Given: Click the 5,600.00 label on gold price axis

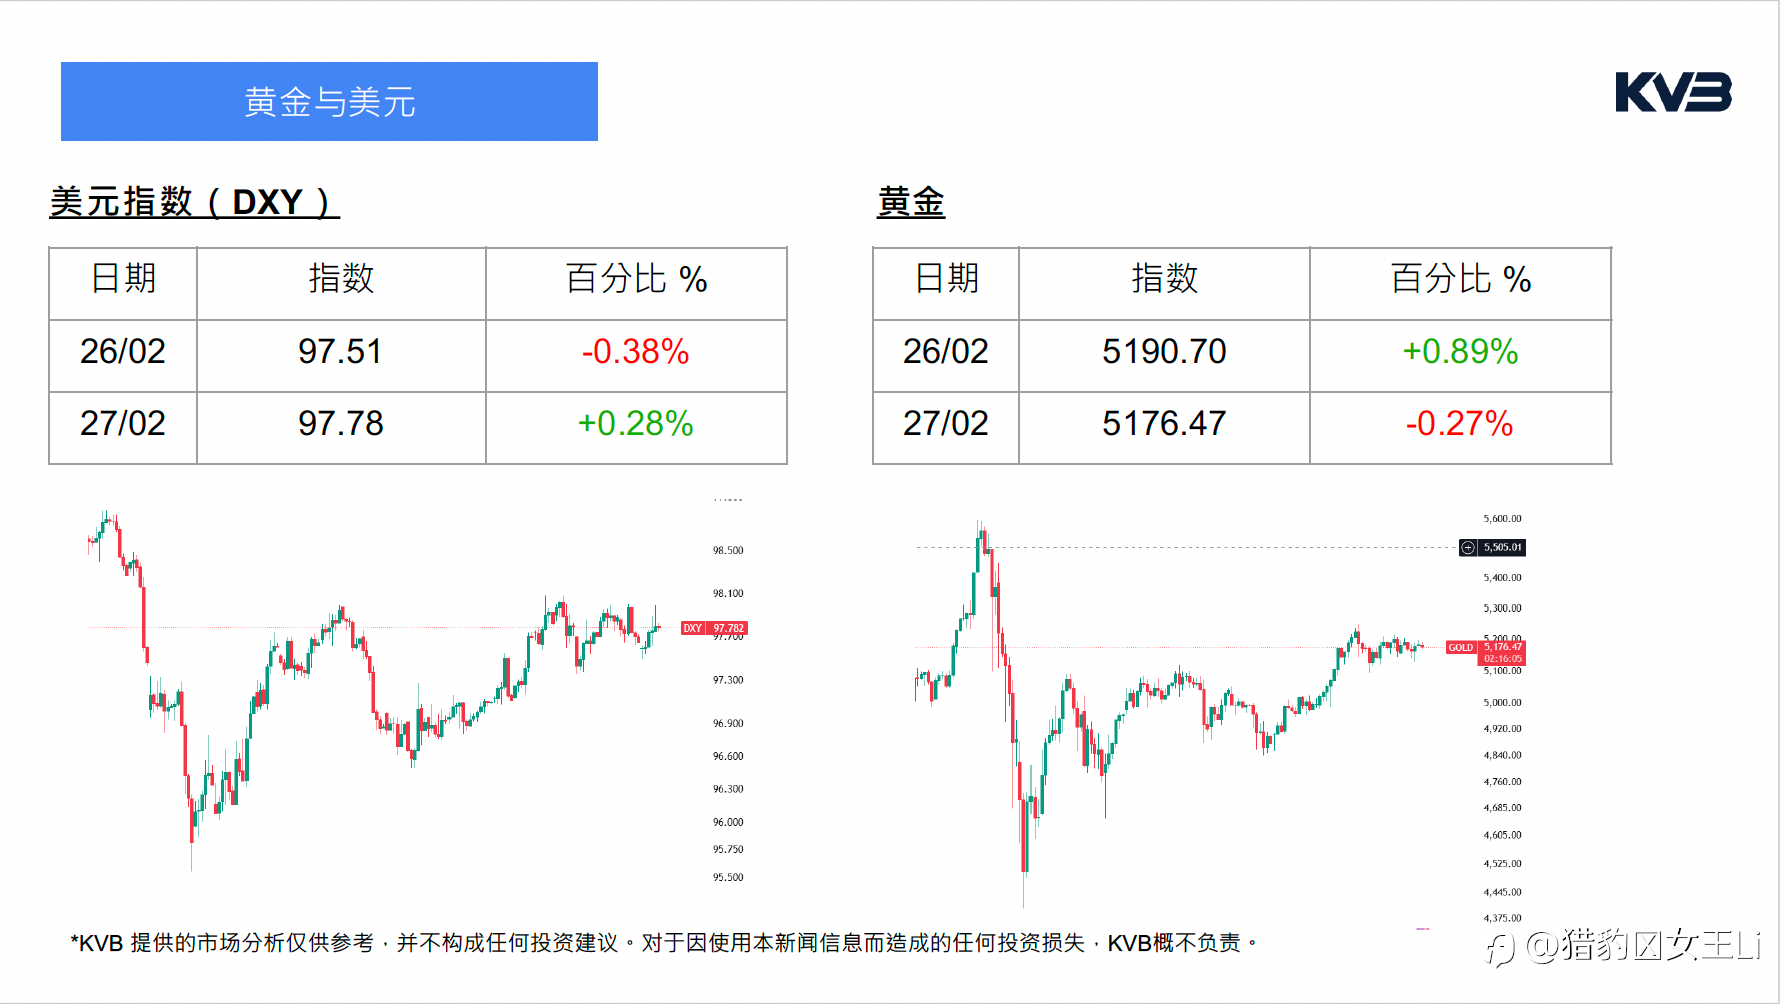Looking at the screenshot, I should (x=1502, y=519).
